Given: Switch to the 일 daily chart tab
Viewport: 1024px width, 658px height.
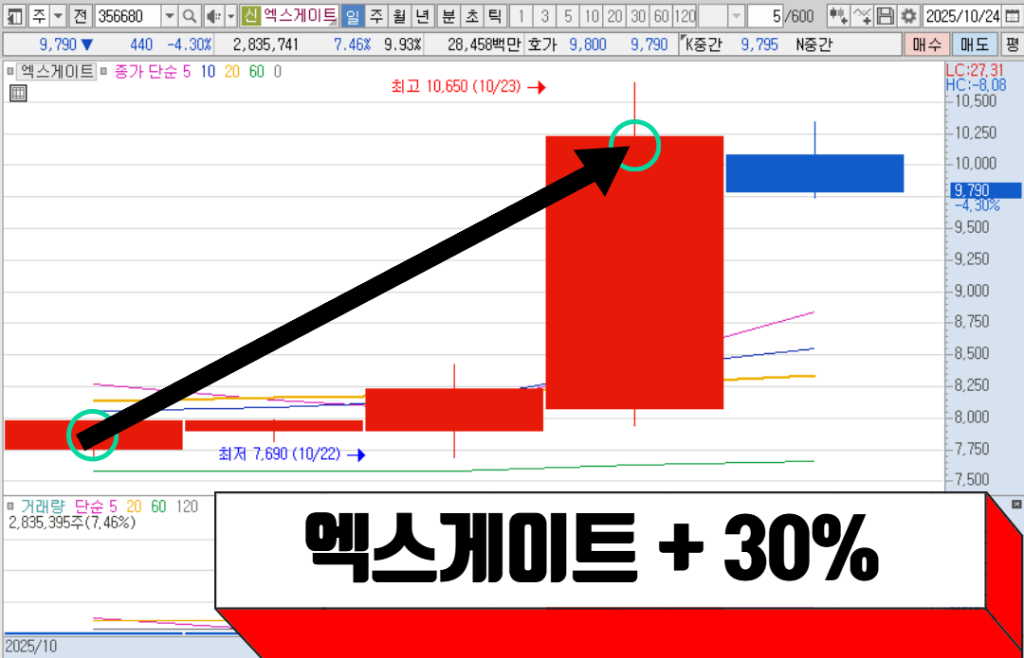Looking at the screenshot, I should pyautogui.click(x=352, y=16).
